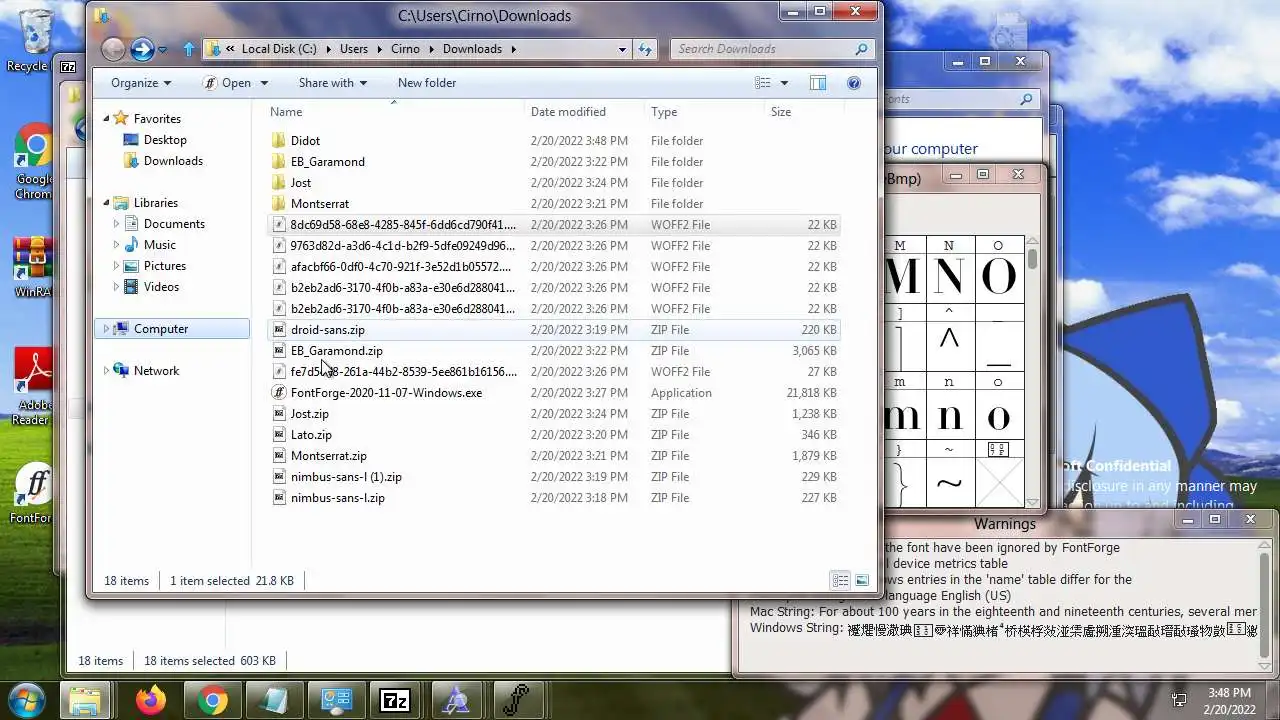Click the Notepad++ taskbar icon
The height and width of the screenshot is (720, 1280).
pos(272,700)
